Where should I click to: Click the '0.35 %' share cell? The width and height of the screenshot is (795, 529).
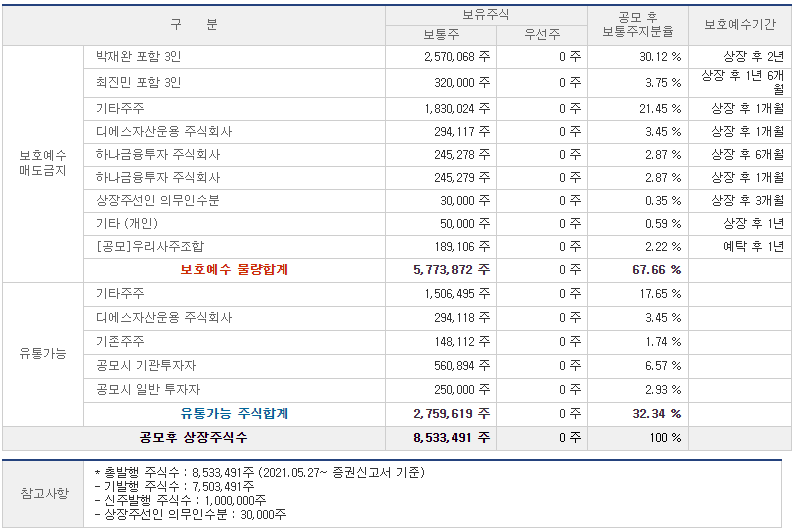click(x=663, y=201)
